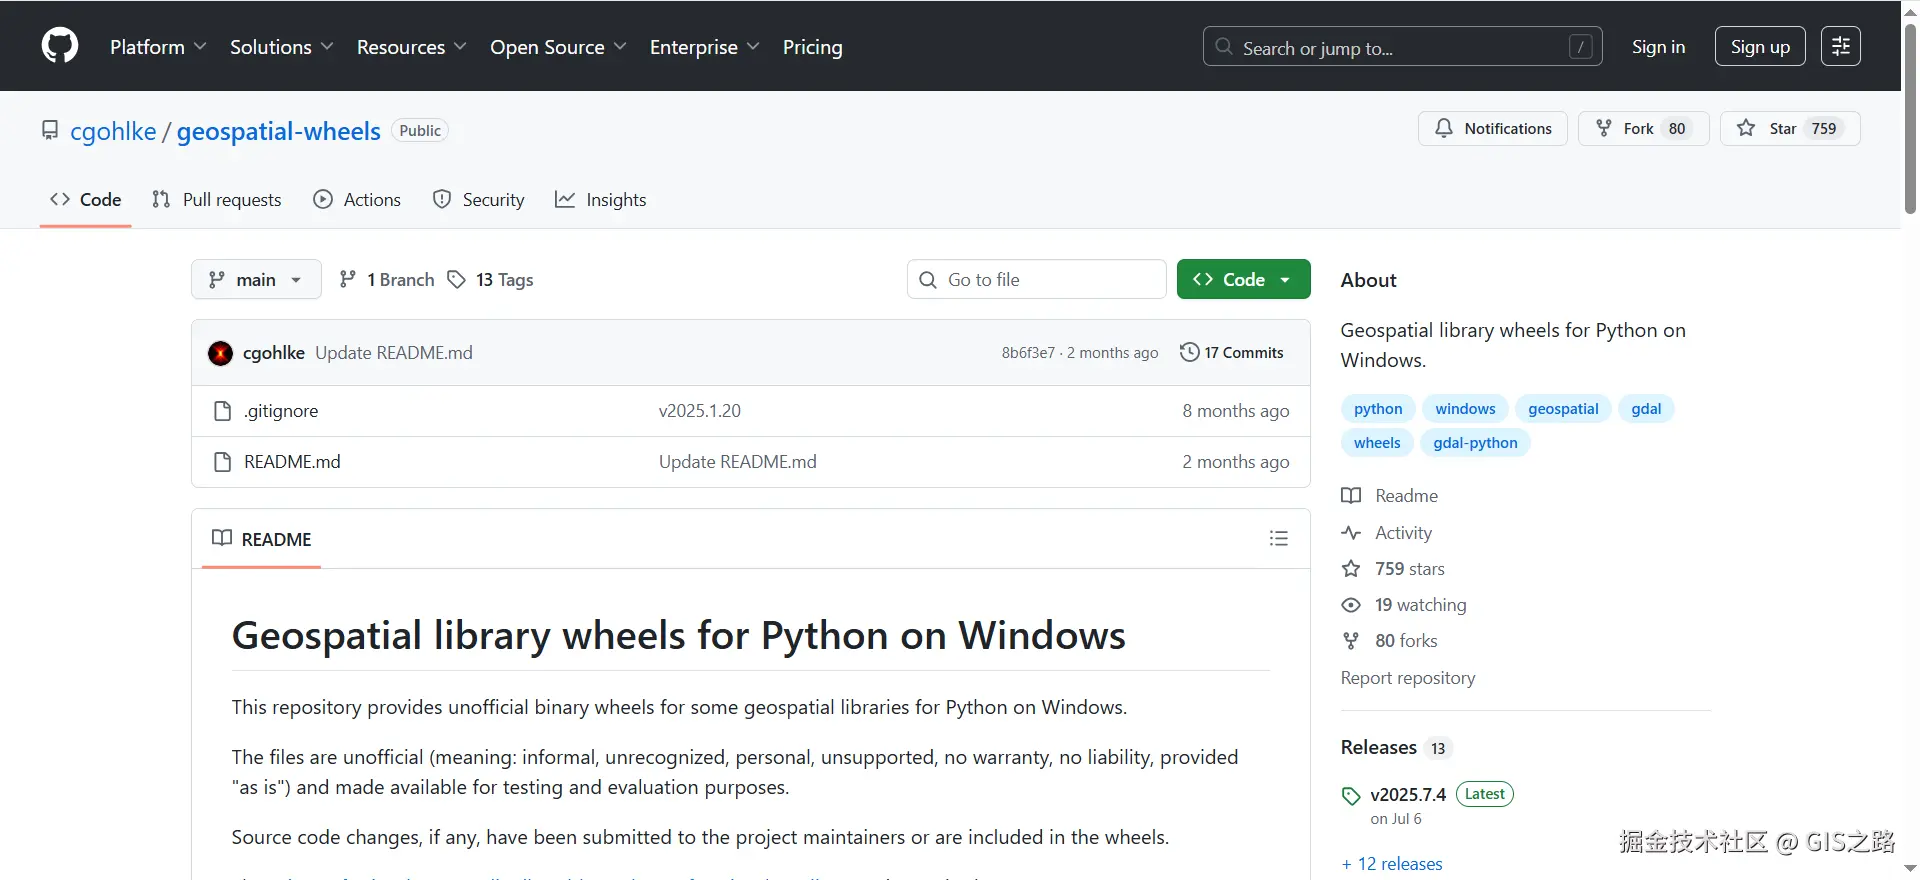This screenshot has height=880, width=1920.
Task: Click the page vertical scrollbar
Action: pos(1910,120)
